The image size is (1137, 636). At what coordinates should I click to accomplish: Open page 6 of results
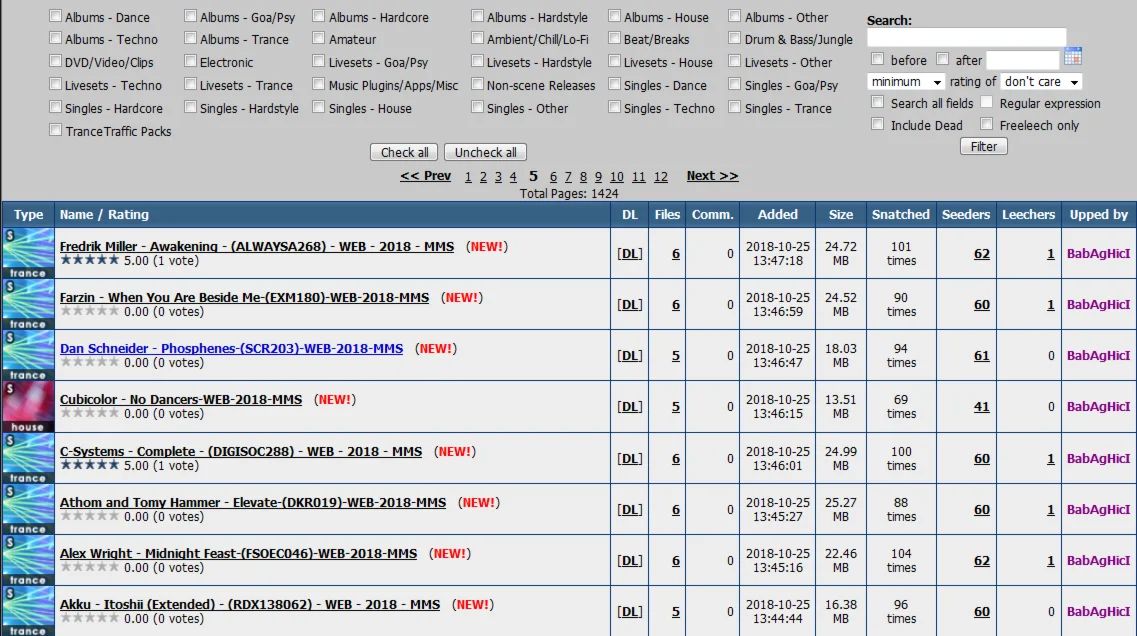553,176
